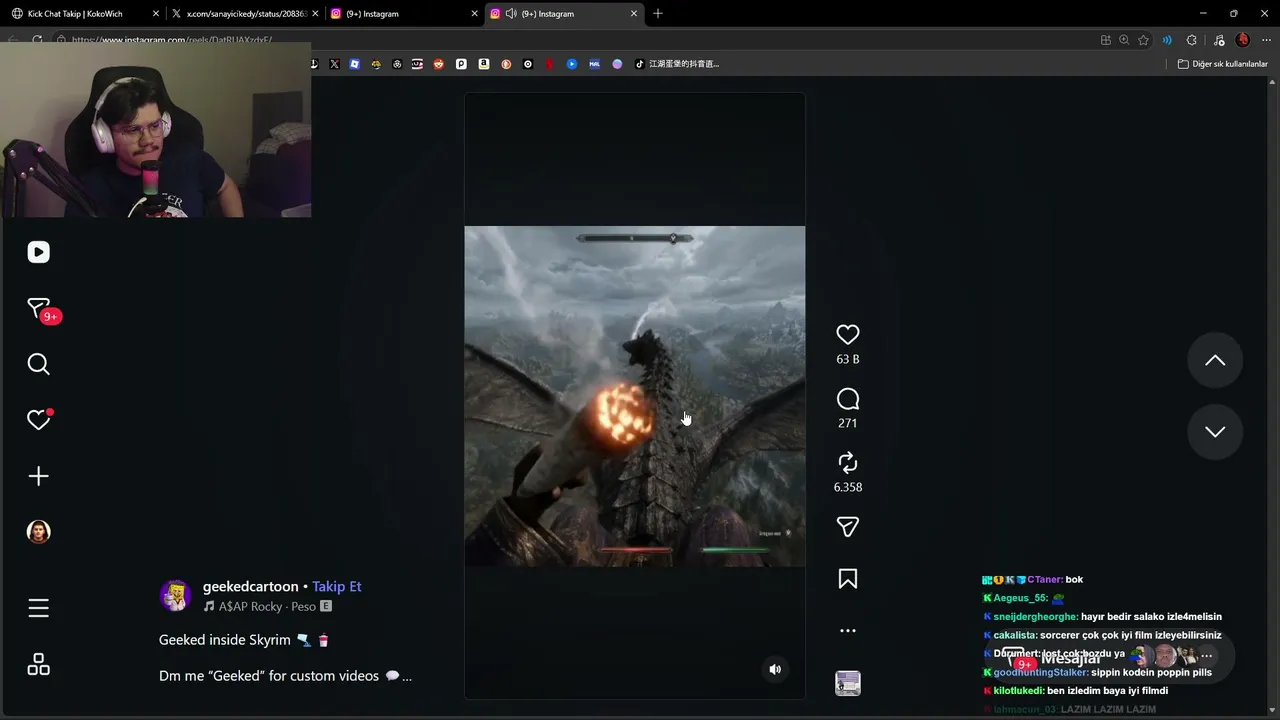Viewport: 1280px width, 720px height.
Task: Like the reel with the heart
Action: pyautogui.click(x=848, y=335)
